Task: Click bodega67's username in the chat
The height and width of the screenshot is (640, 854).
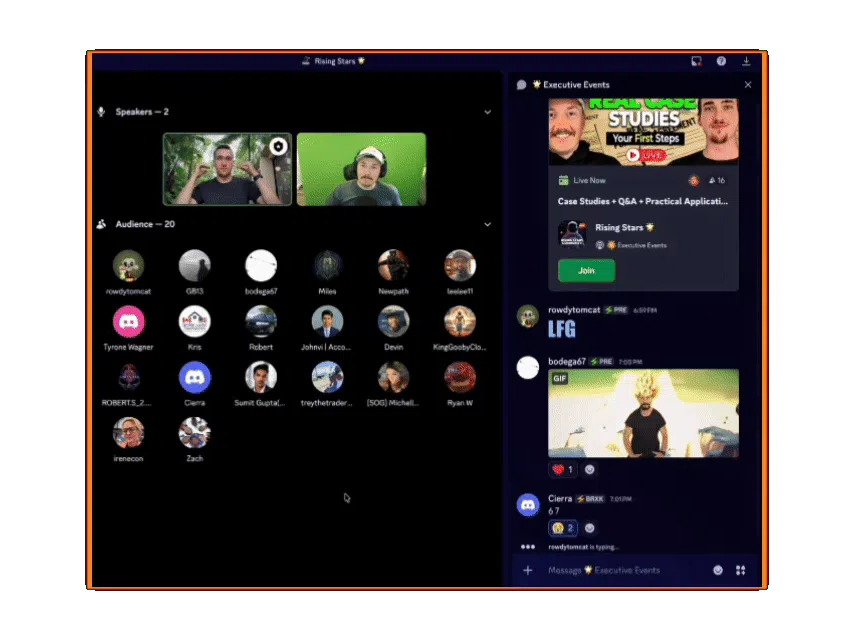Action: [566, 362]
